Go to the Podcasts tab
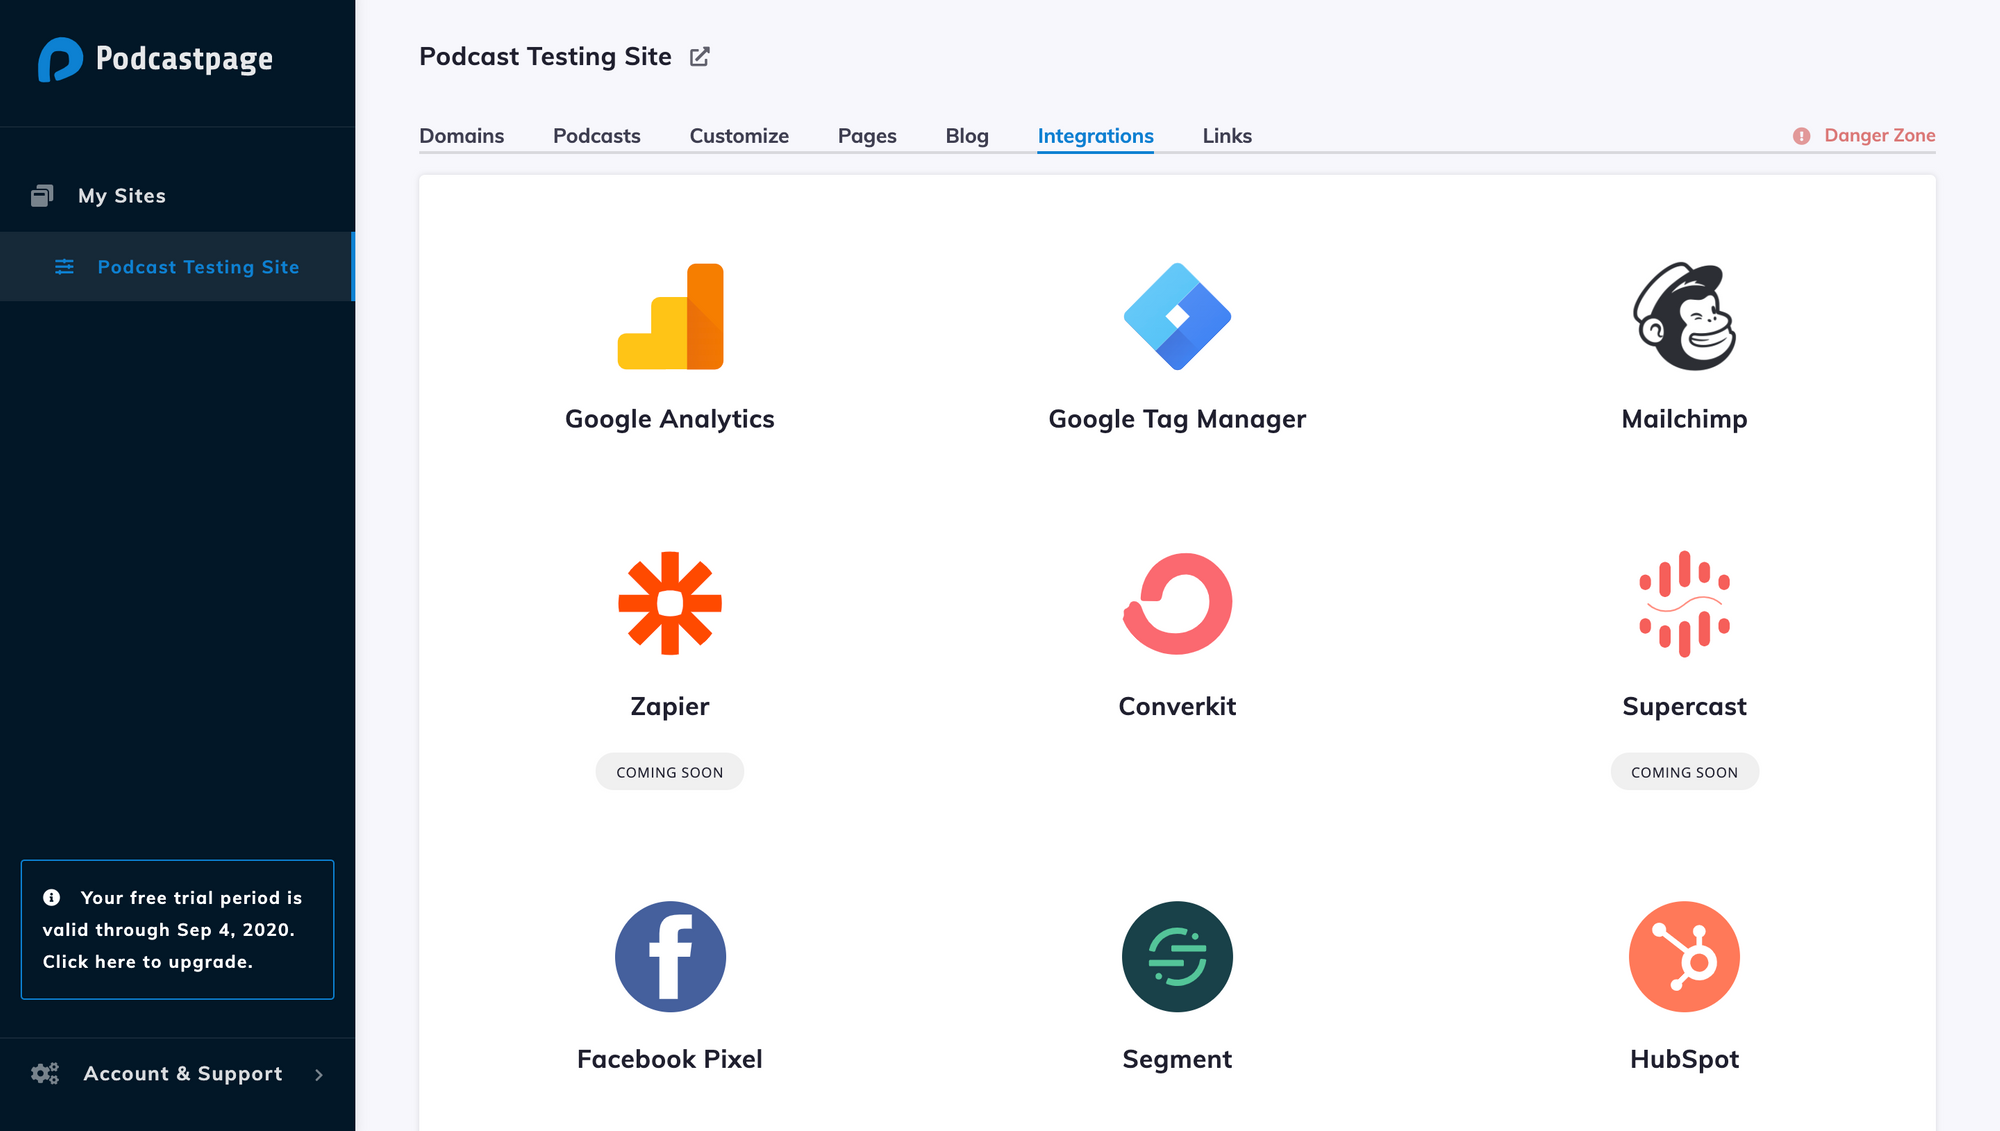The height and width of the screenshot is (1131, 2000). tap(597, 136)
